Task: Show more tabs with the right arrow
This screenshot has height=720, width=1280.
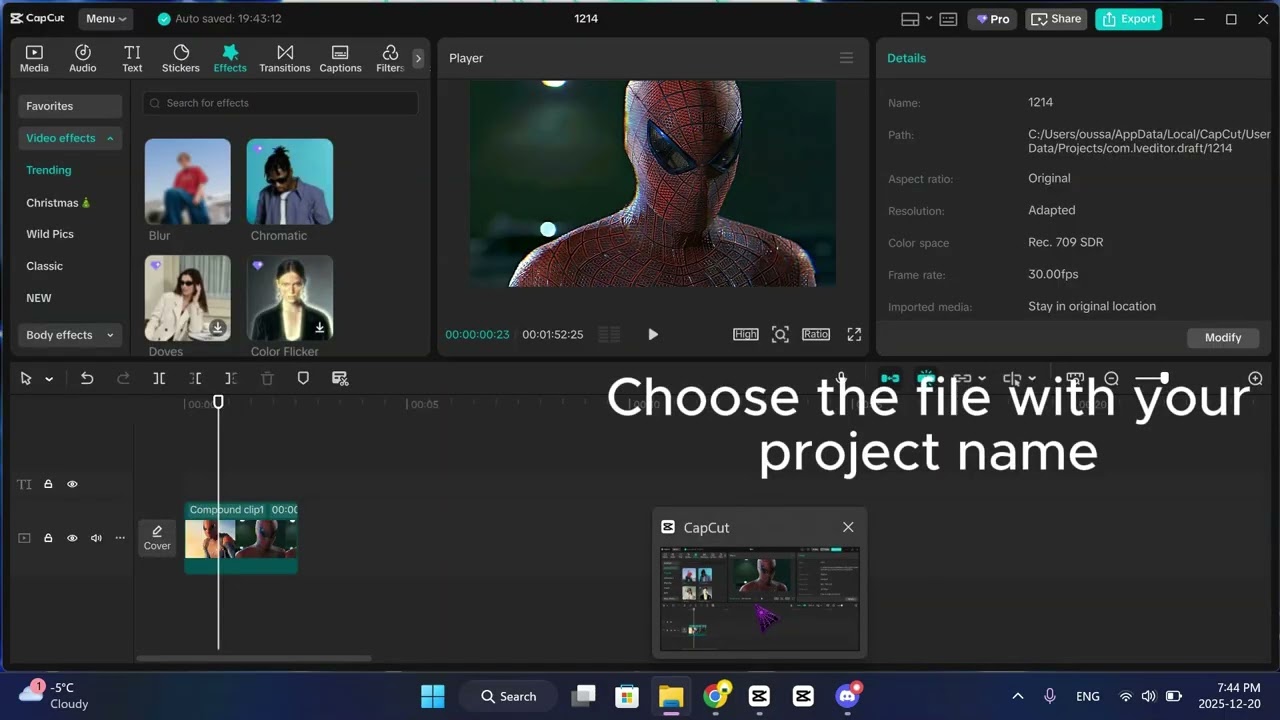Action: click(418, 59)
